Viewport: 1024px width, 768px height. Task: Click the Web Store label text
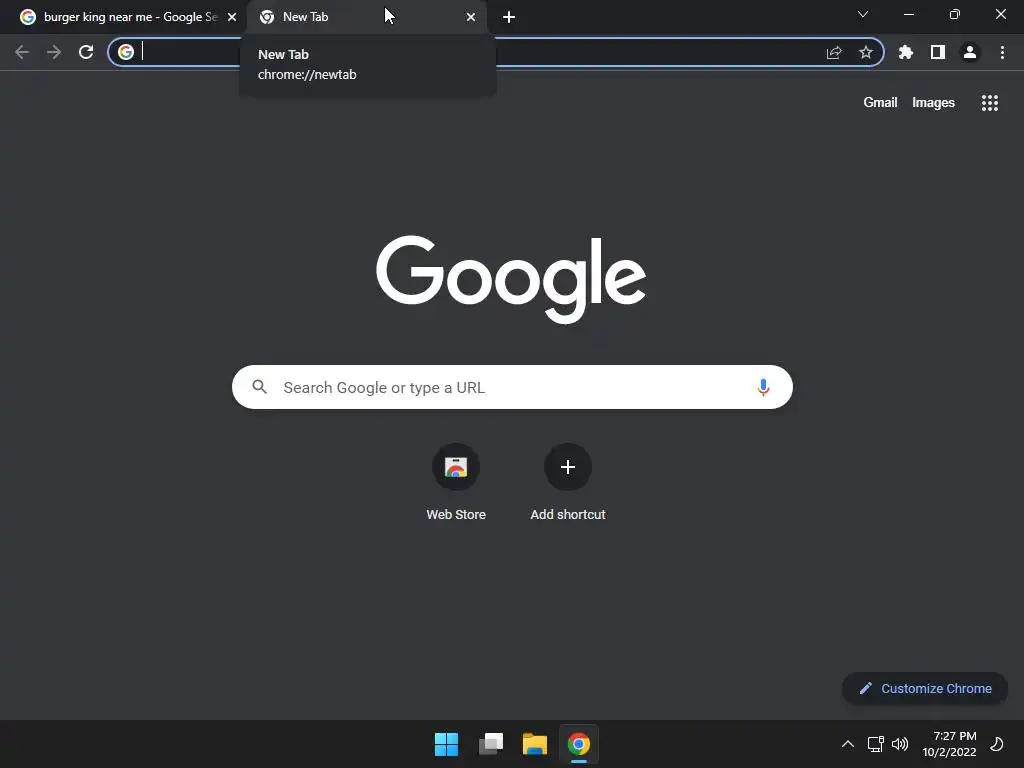point(456,515)
